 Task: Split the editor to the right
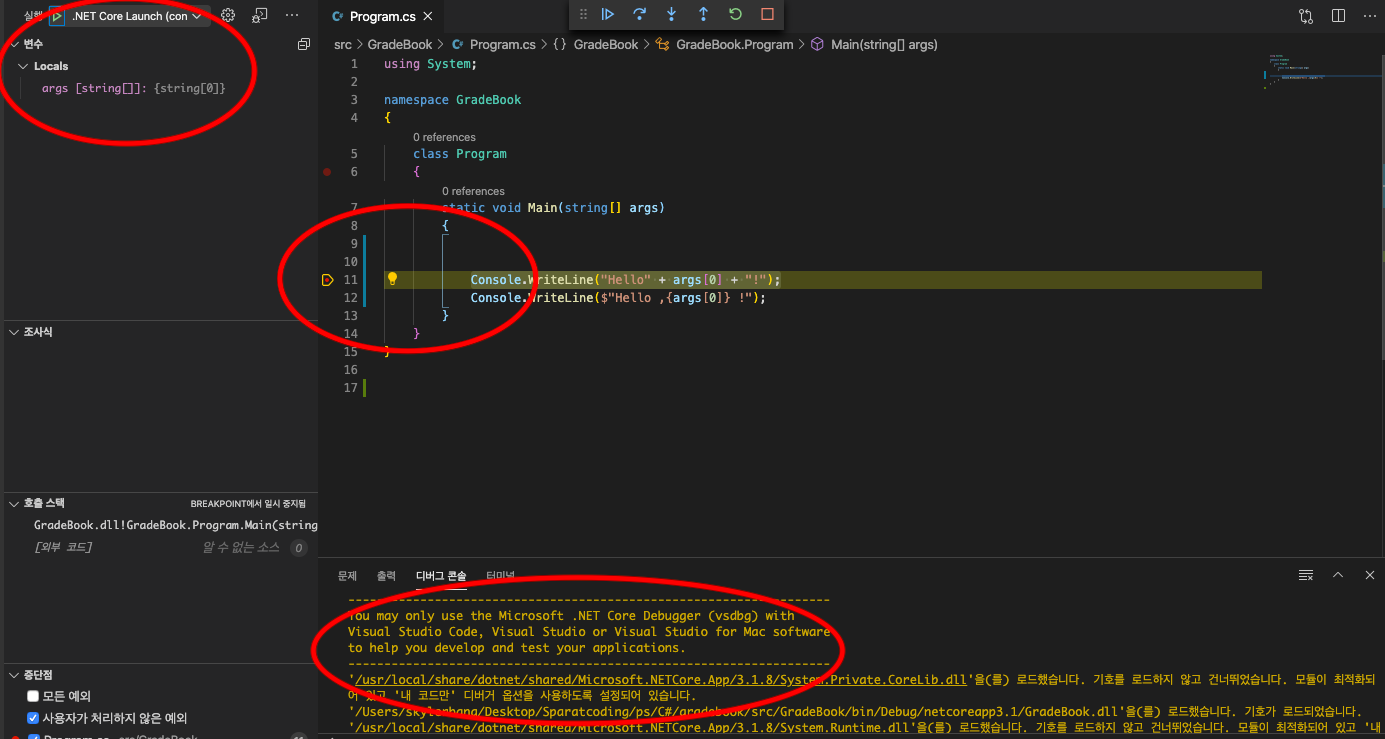point(1338,16)
